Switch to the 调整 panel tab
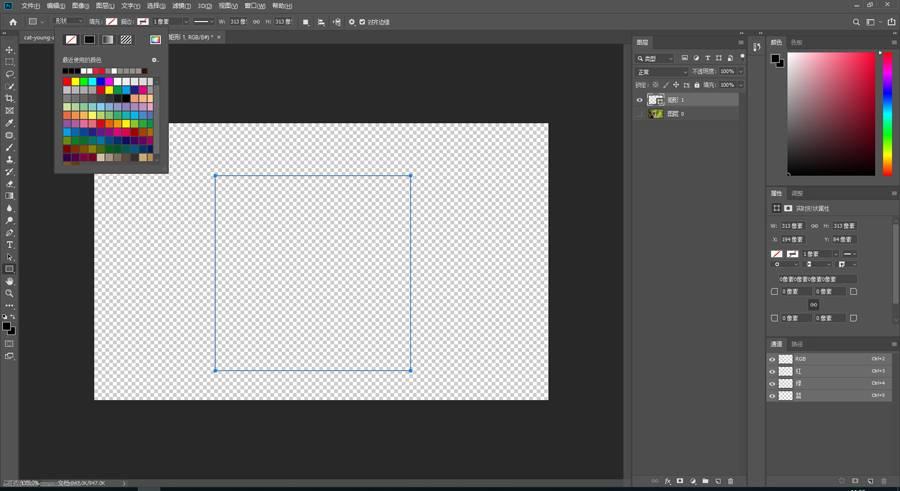The image size is (900, 491). coord(797,193)
